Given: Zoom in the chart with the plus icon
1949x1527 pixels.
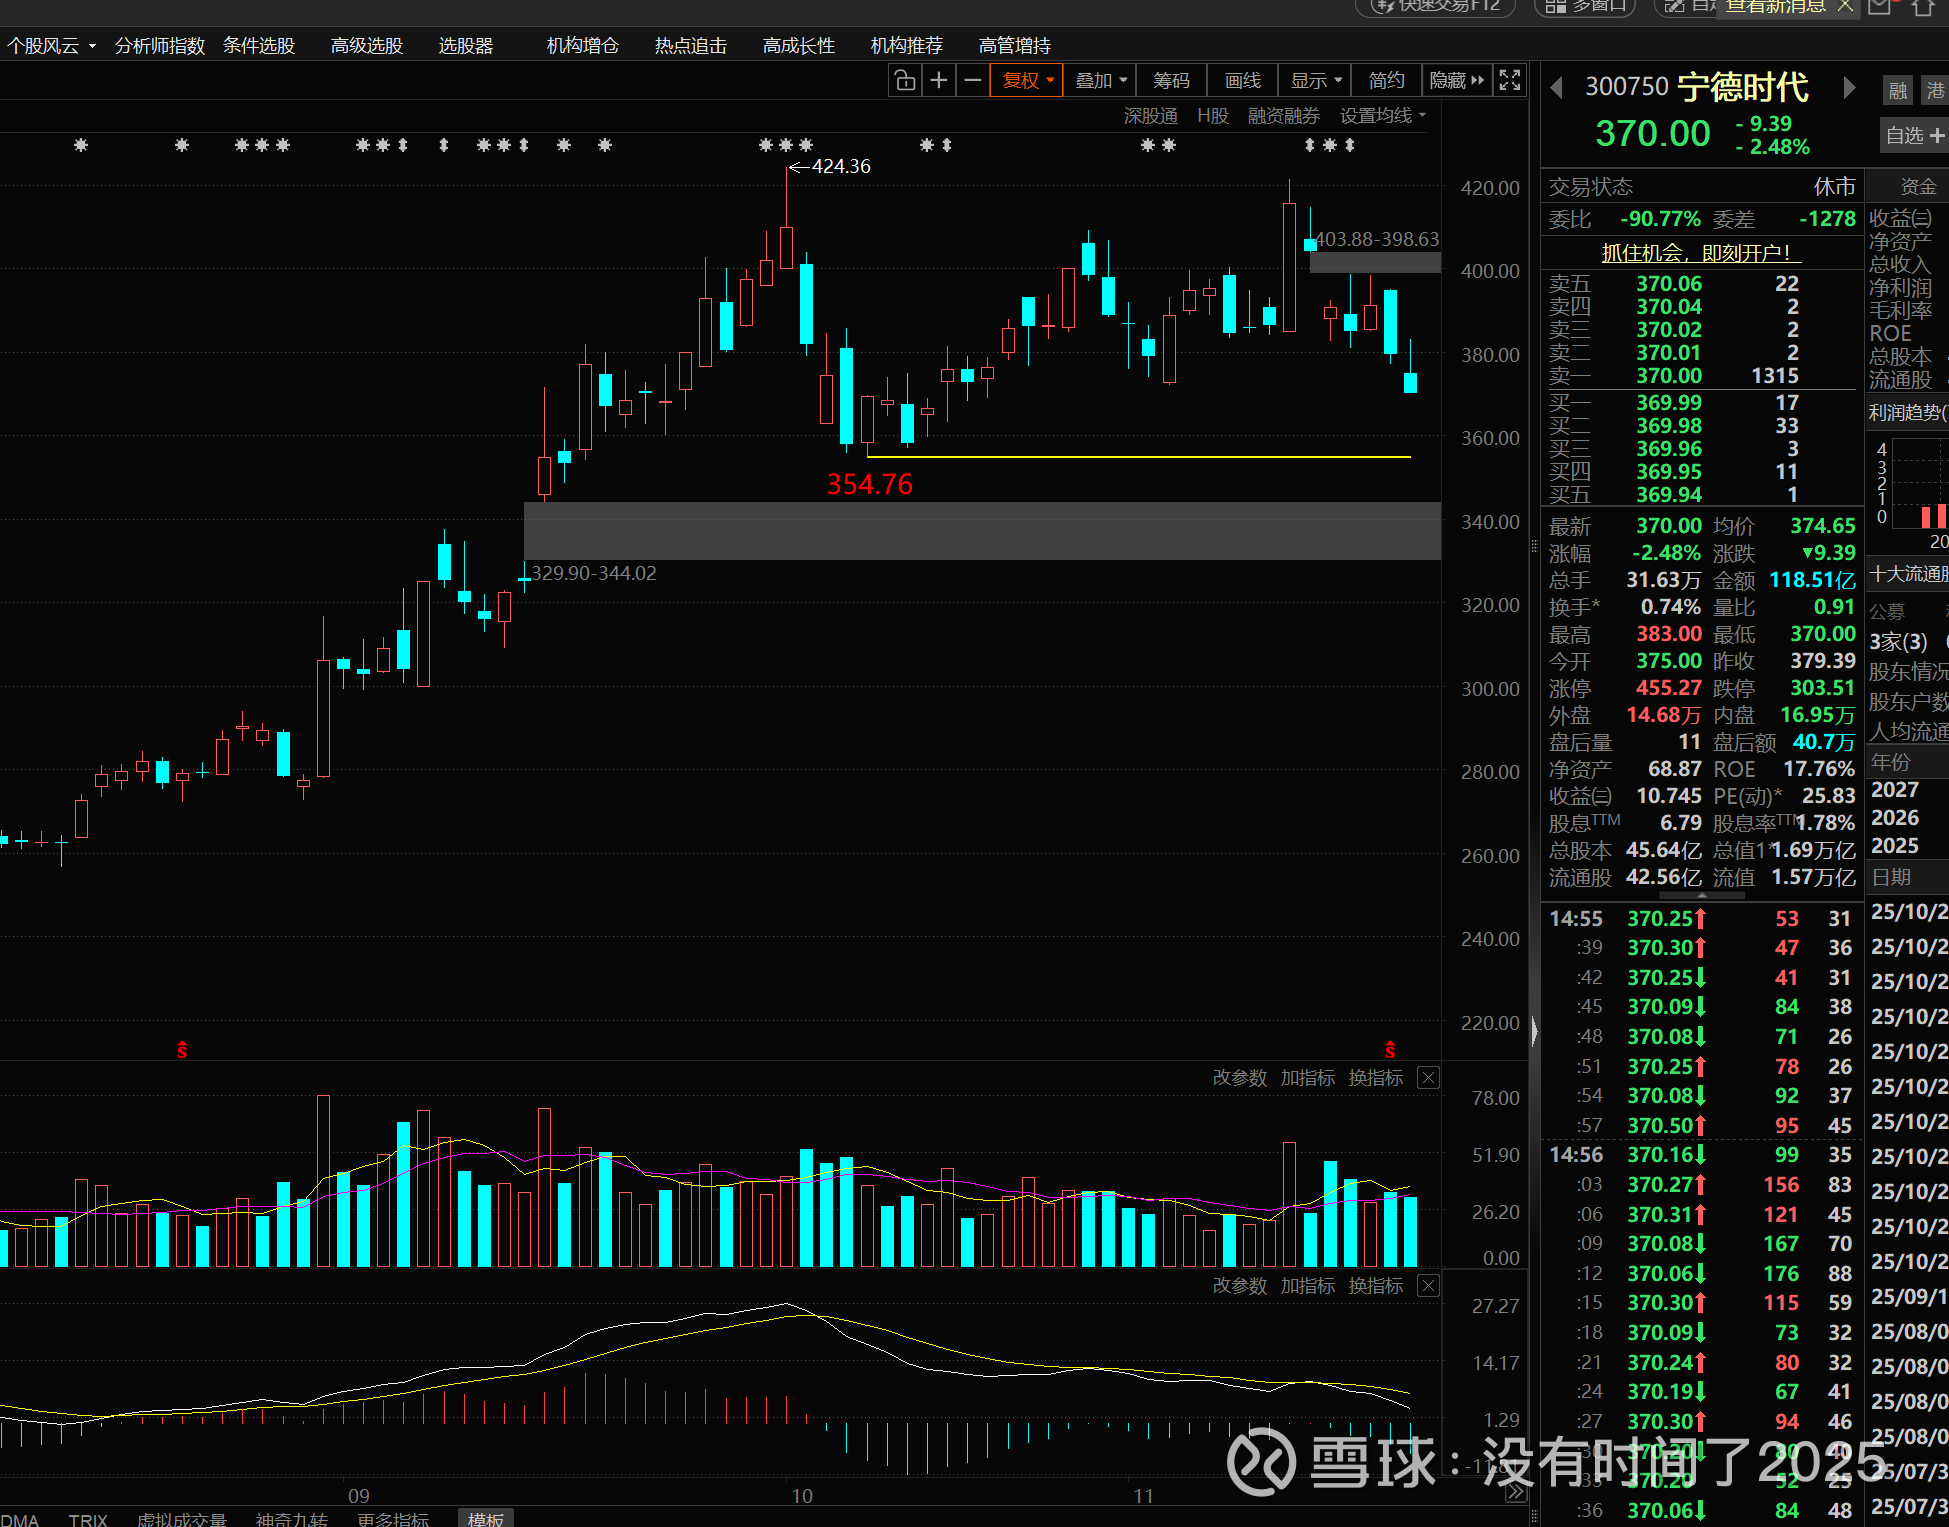Looking at the screenshot, I should [939, 81].
